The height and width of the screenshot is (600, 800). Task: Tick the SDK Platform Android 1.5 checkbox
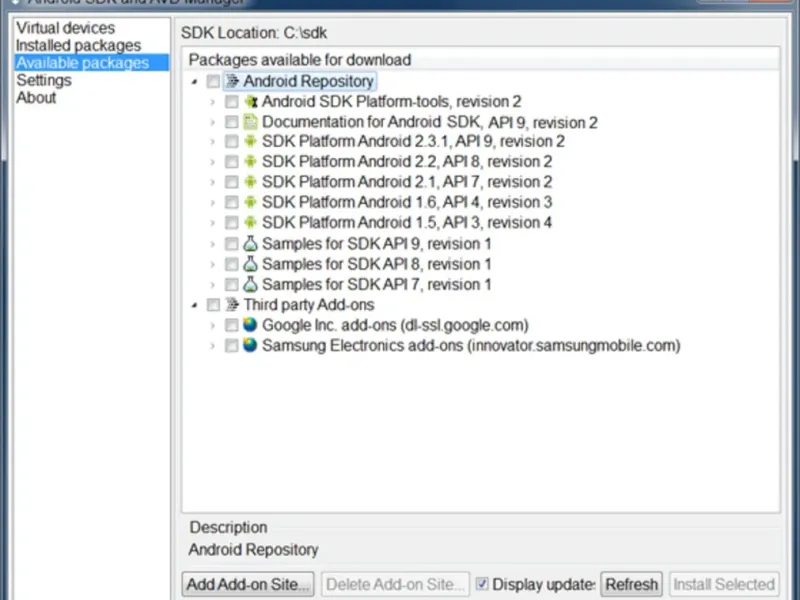coord(232,223)
